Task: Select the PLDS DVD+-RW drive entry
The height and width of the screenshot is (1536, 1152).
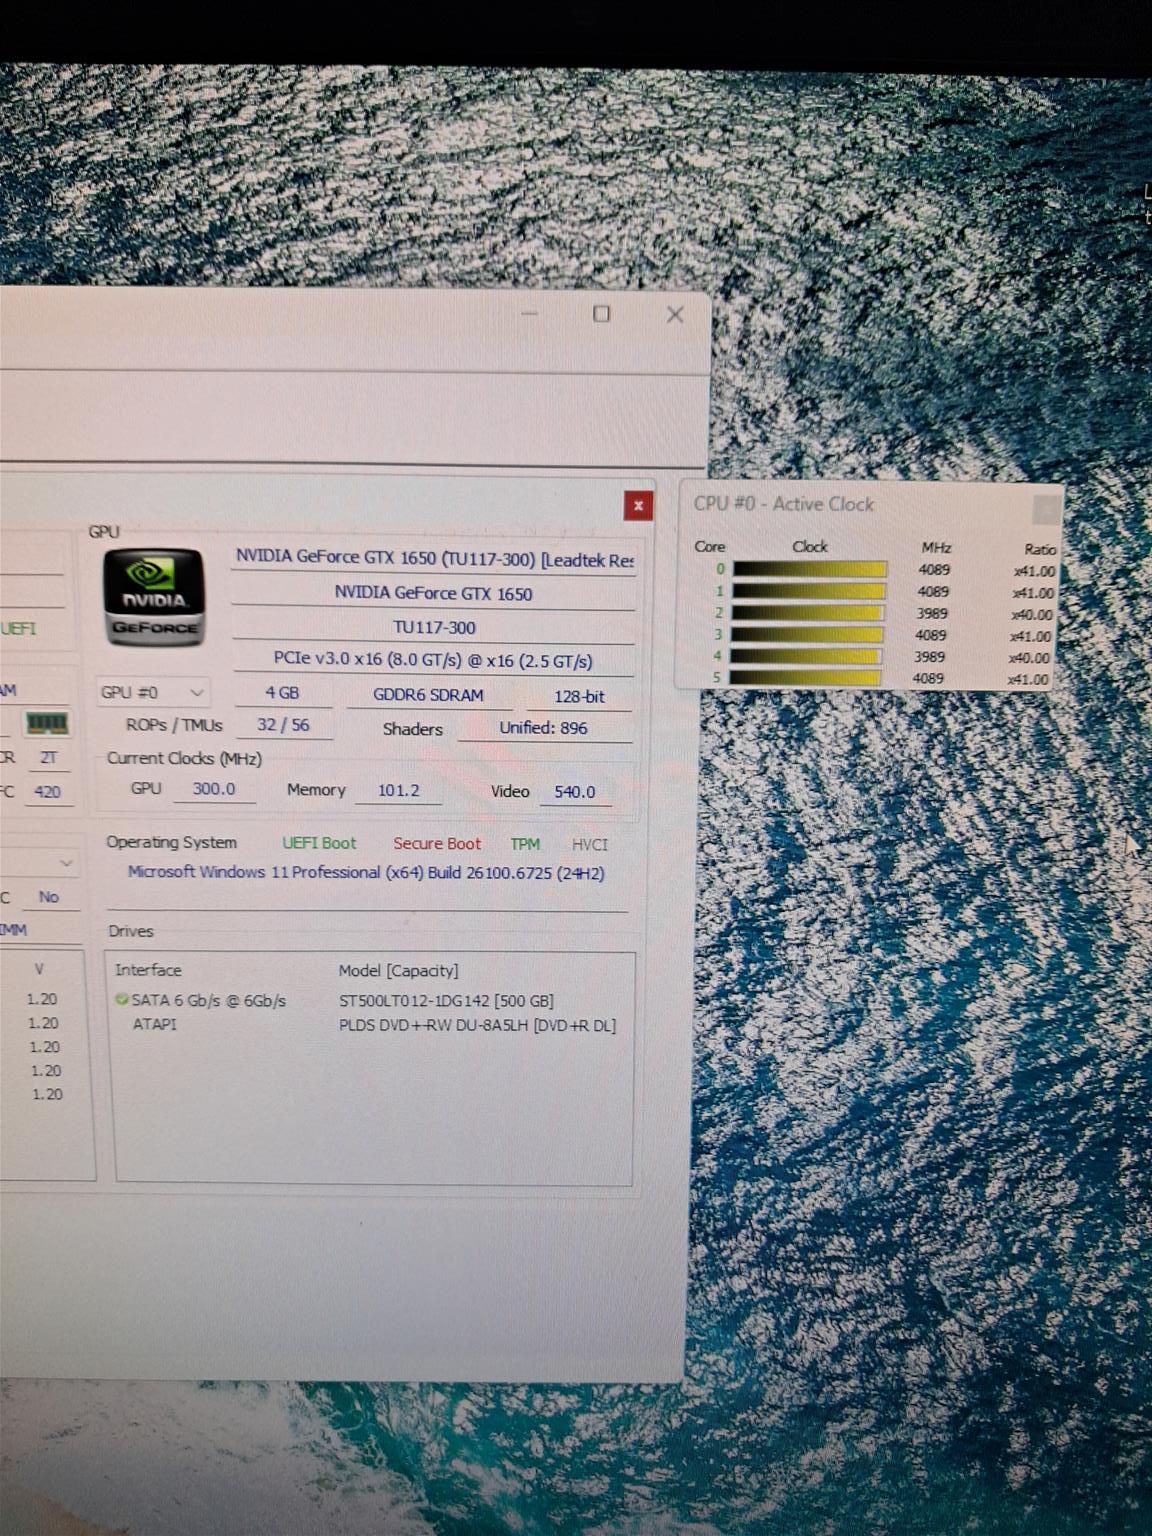Action: pyautogui.click(x=476, y=1025)
